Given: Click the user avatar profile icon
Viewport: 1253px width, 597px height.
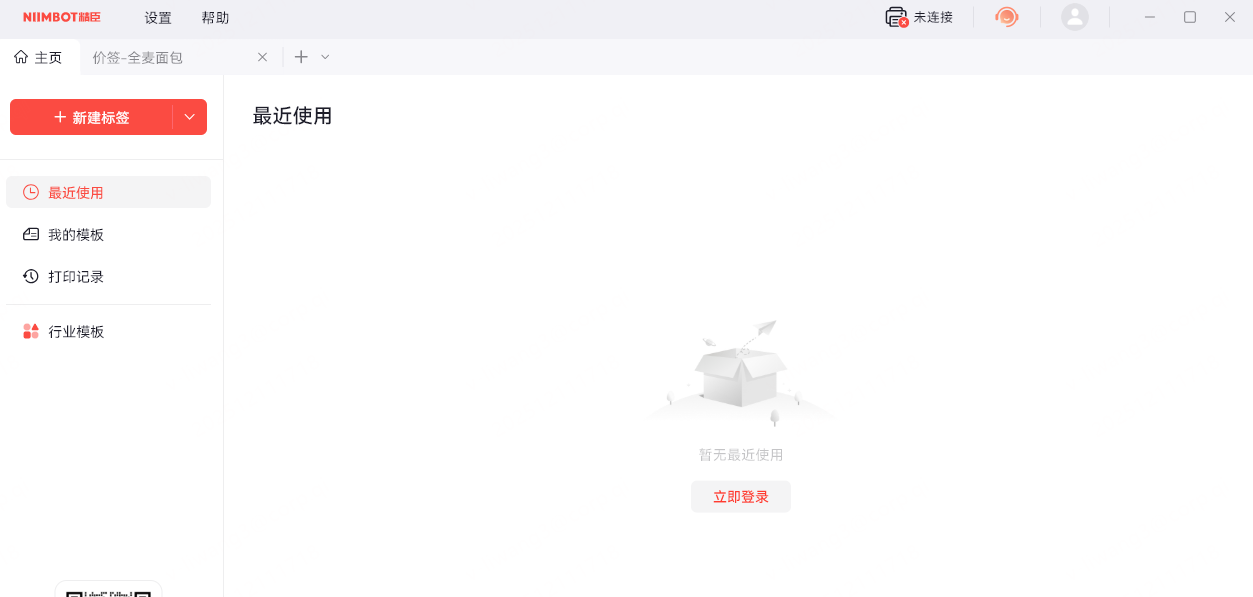Looking at the screenshot, I should point(1075,17).
